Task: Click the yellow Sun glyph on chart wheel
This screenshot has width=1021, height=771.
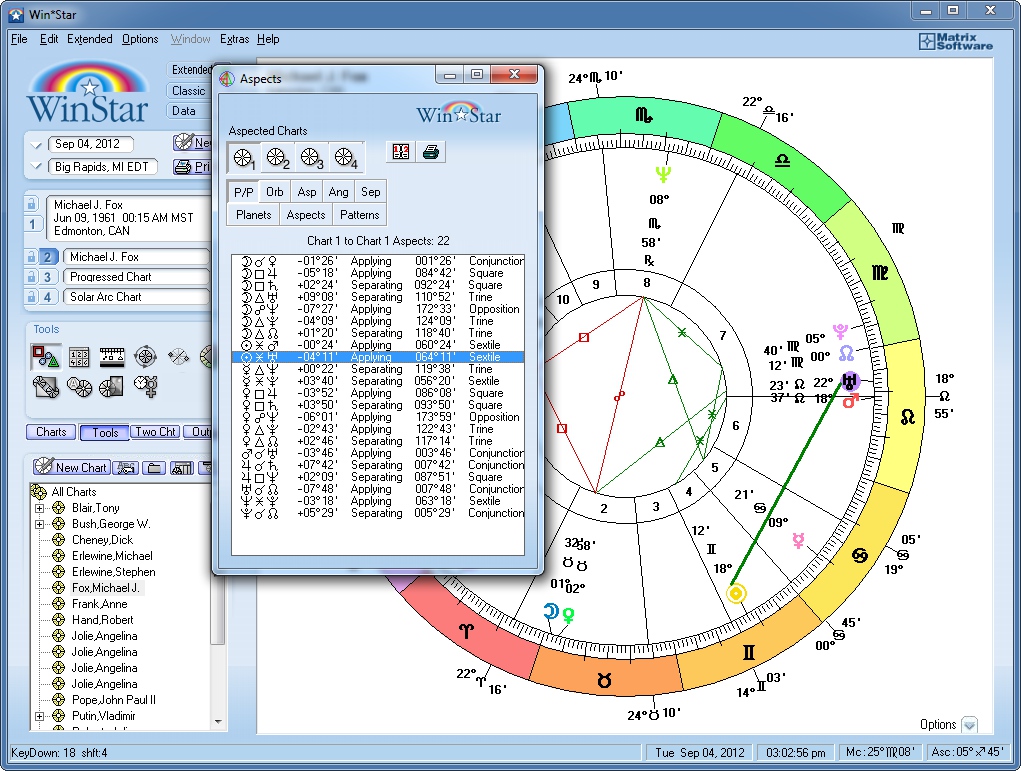Action: point(736,593)
